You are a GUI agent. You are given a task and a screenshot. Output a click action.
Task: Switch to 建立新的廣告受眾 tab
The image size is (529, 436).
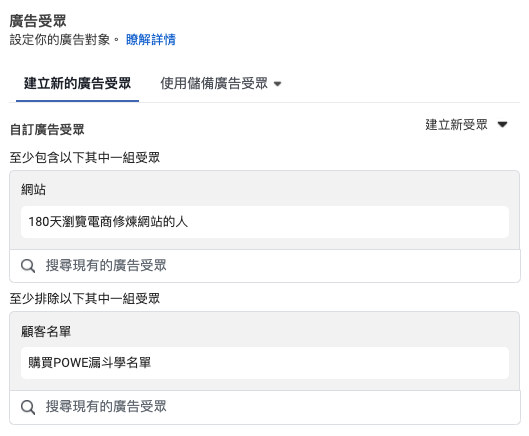coord(77,83)
